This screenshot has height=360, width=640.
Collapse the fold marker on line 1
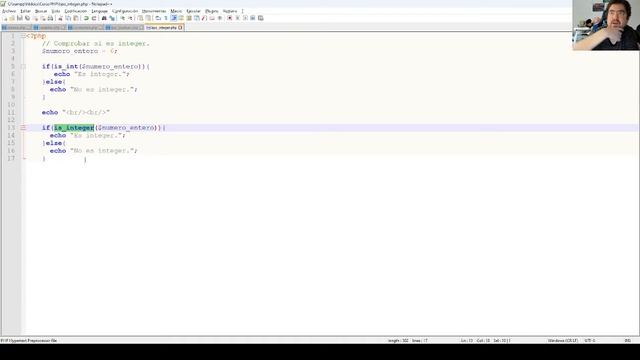click(23, 36)
